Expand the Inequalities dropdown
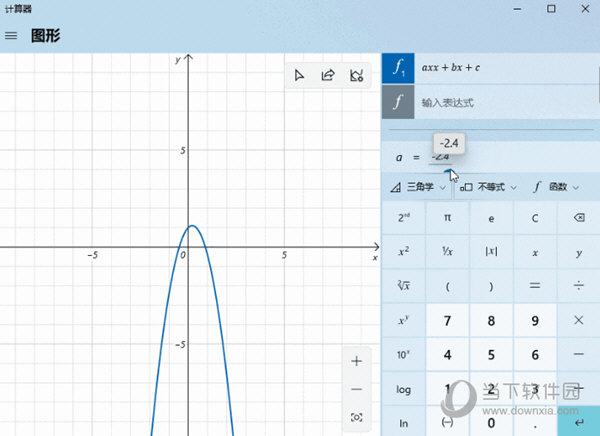 [488, 187]
